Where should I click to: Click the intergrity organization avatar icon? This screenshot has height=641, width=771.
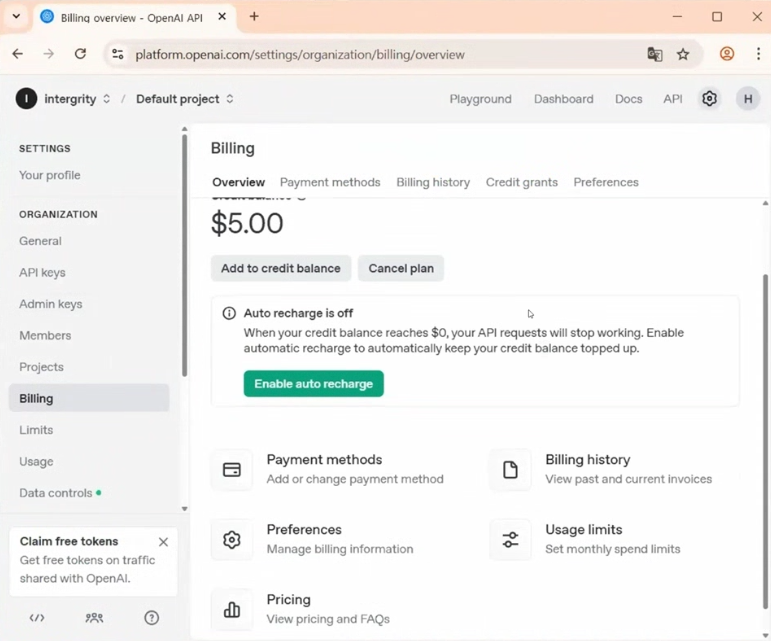(27, 99)
